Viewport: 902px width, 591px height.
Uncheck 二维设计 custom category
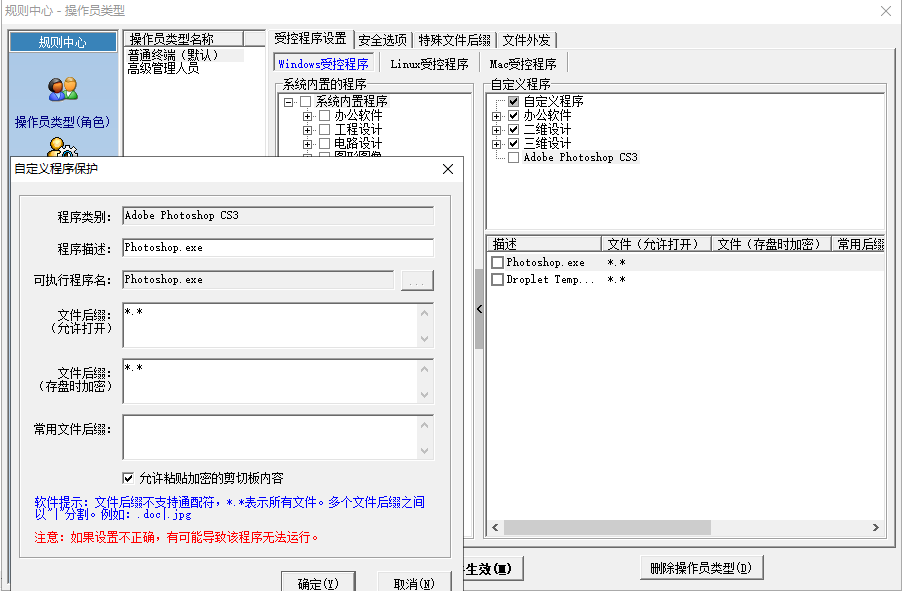[x=514, y=129]
